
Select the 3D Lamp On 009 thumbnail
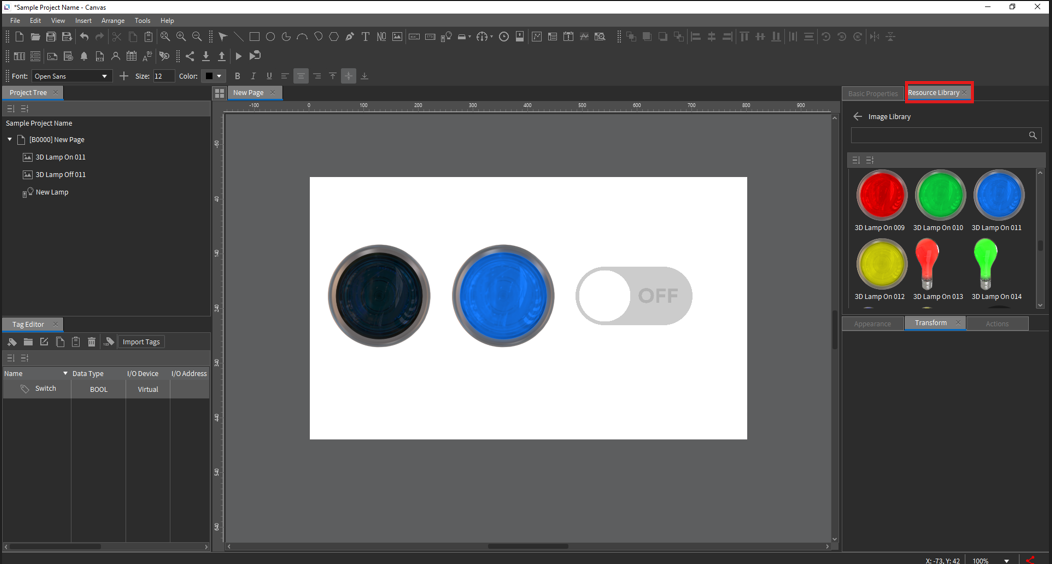click(880, 196)
